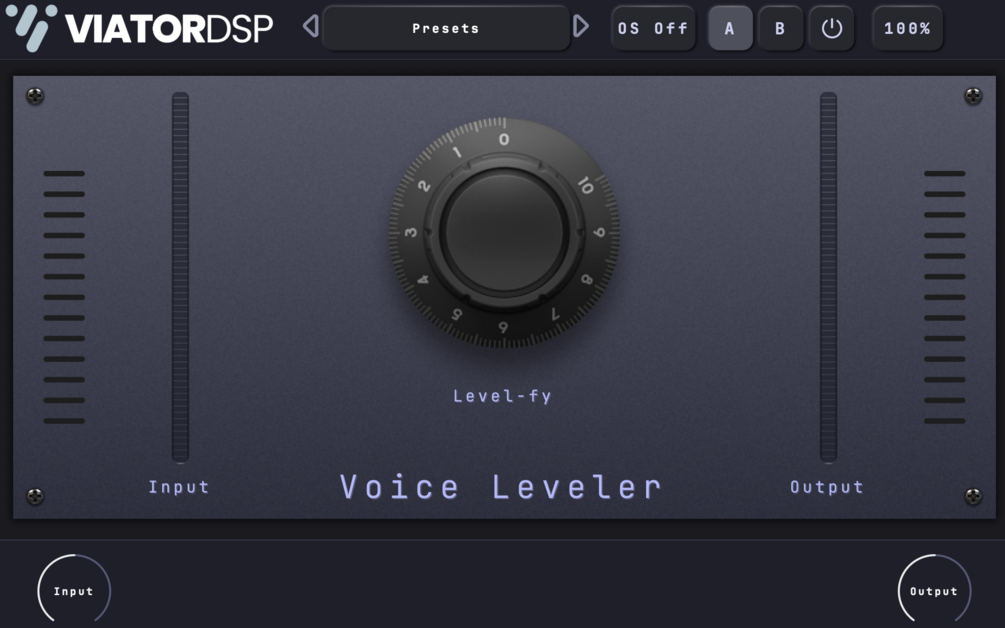Click the Level-fy dial knob
The height and width of the screenshot is (628, 1005).
point(504,232)
